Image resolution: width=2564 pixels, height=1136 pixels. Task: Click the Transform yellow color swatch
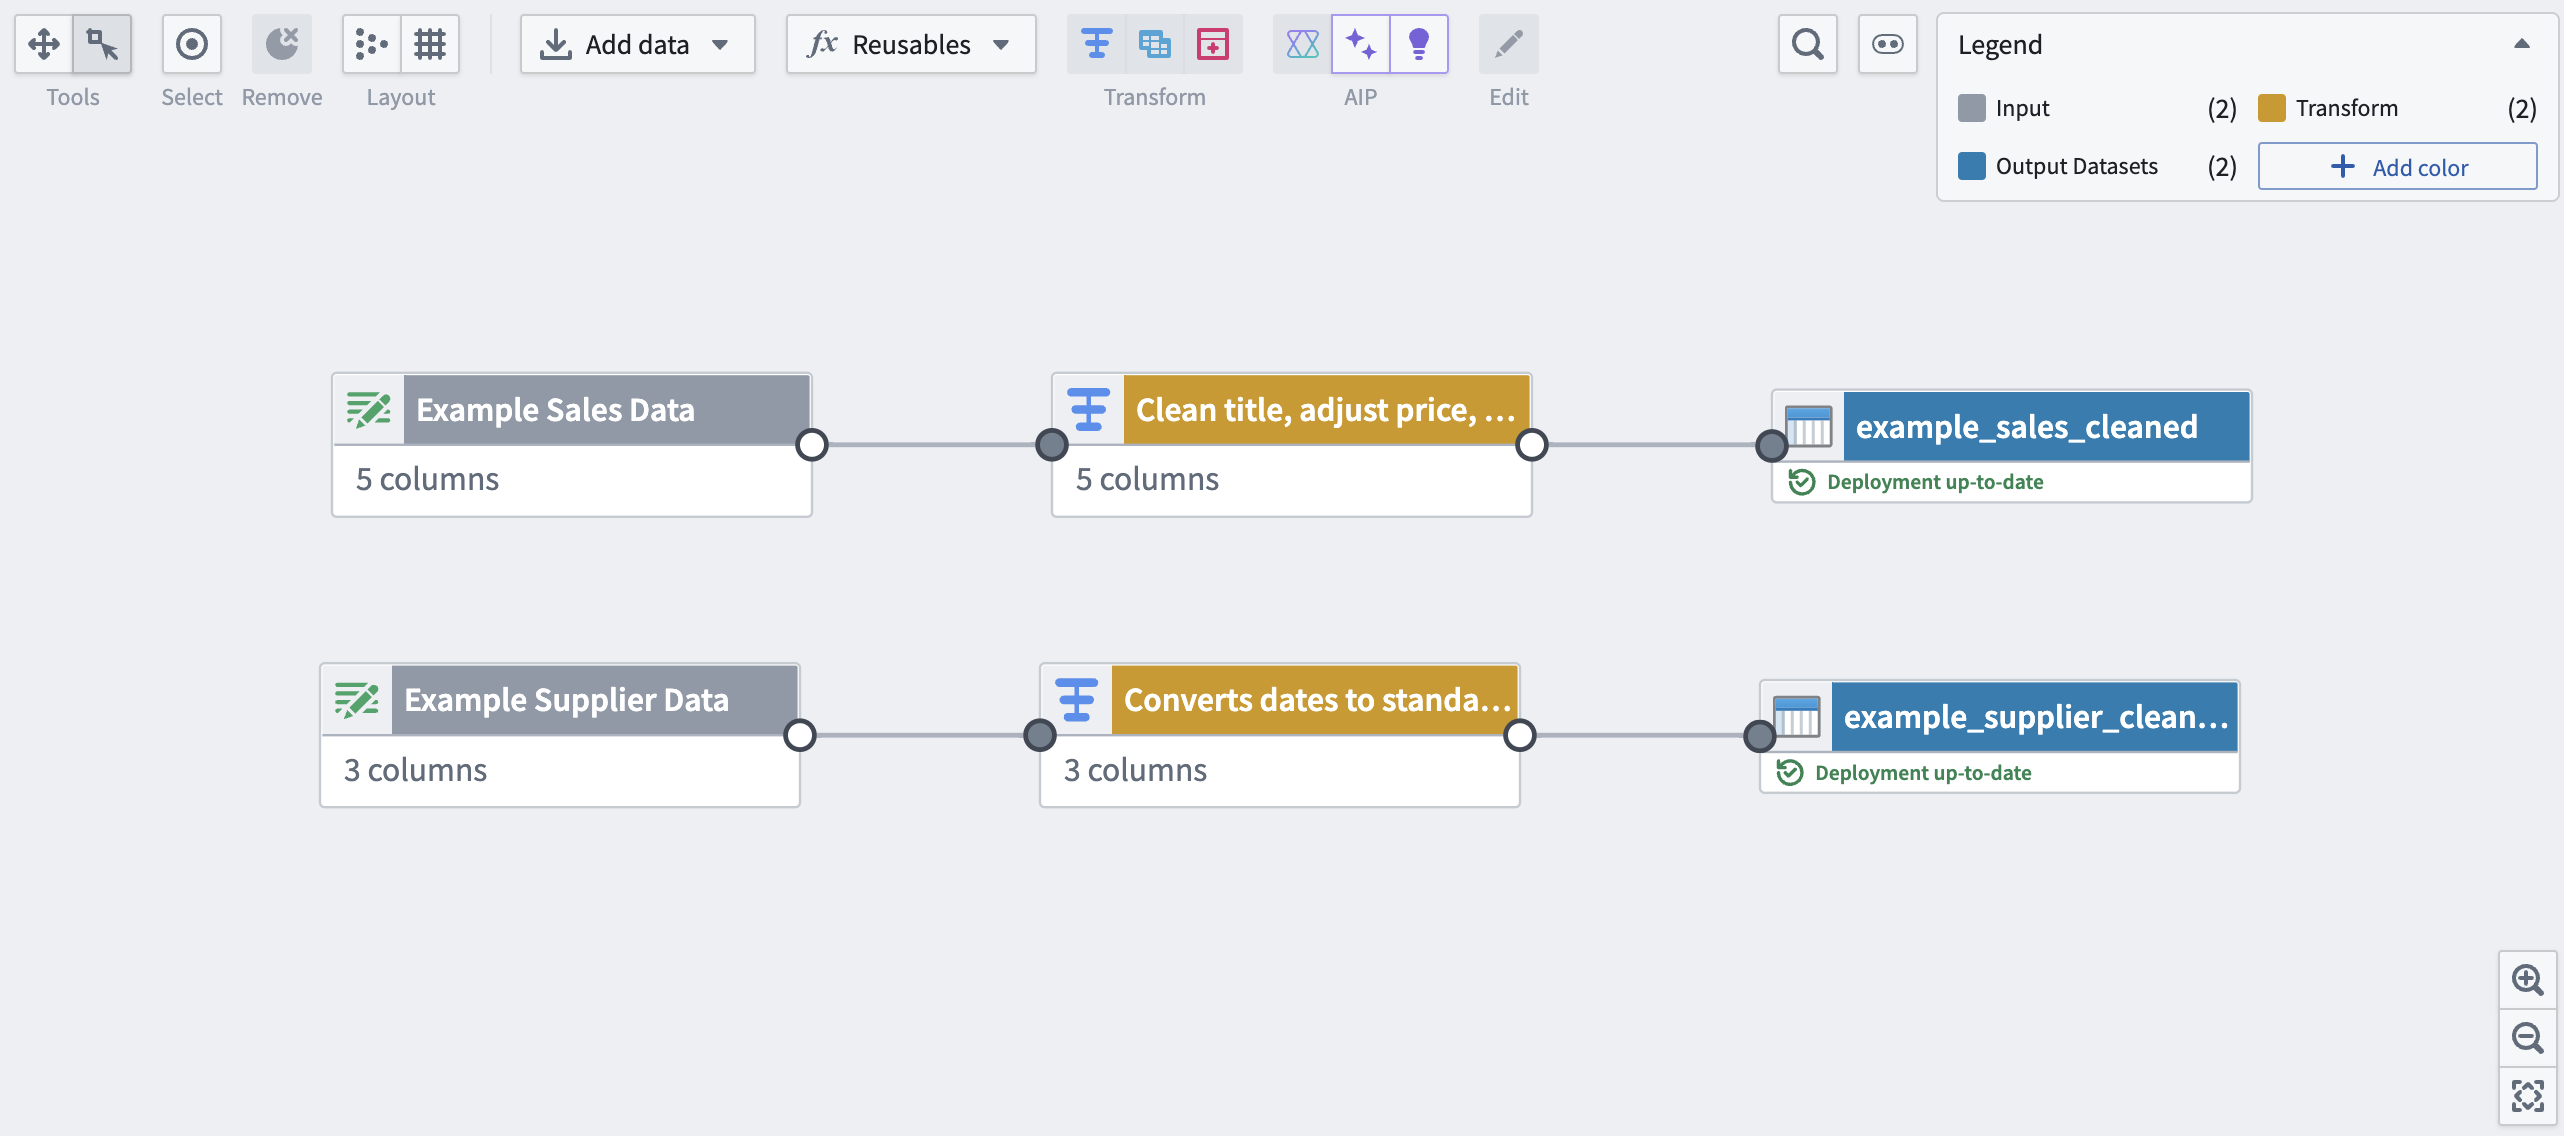(x=2271, y=108)
